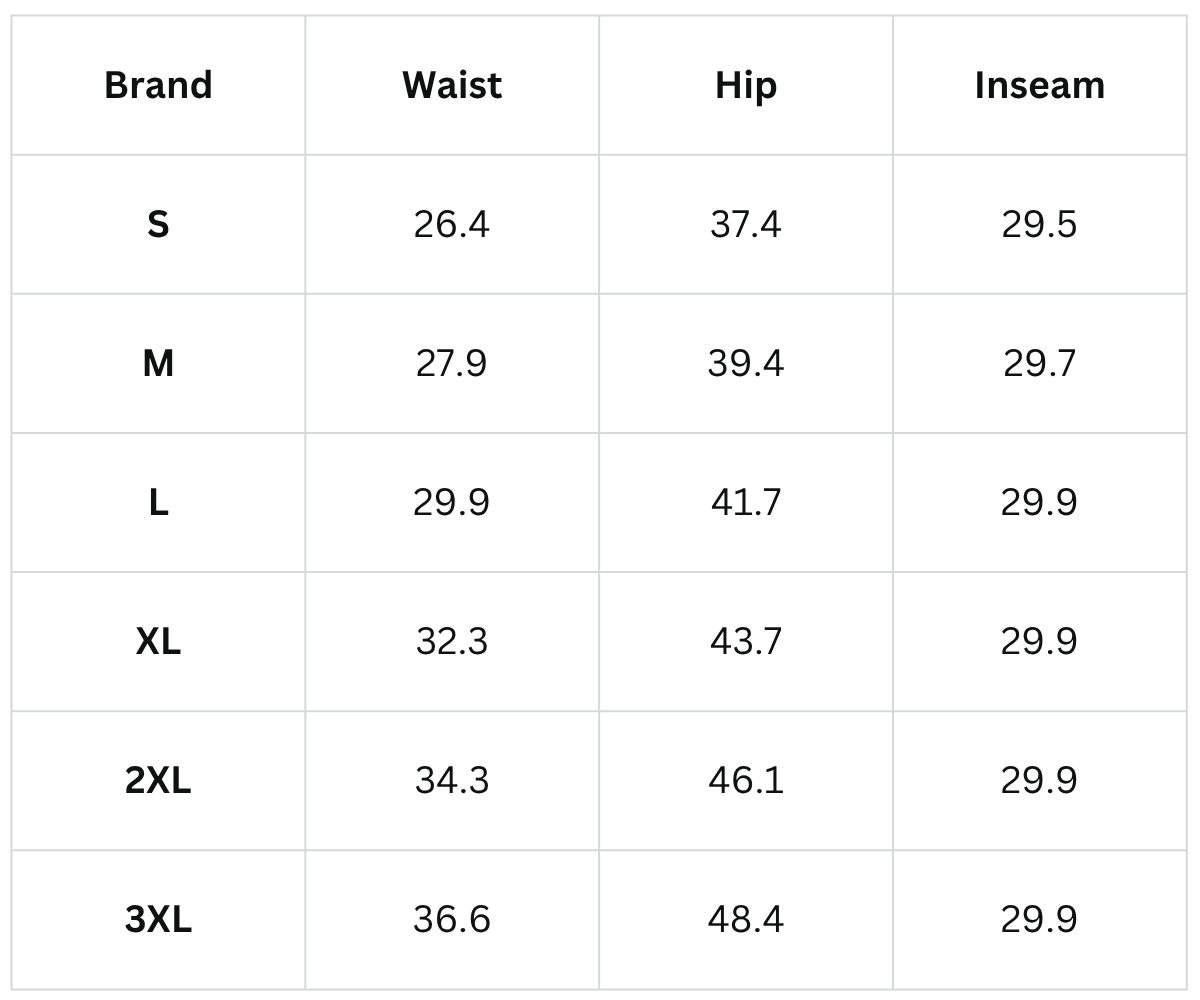Click waist value 26.4 for size S

(452, 224)
